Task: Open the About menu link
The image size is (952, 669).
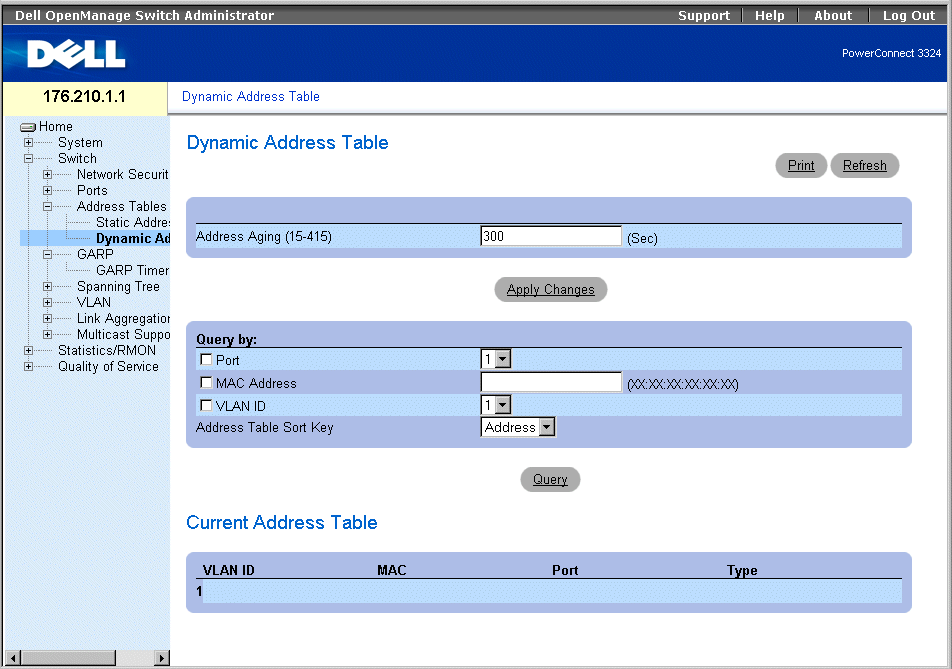Action: tap(833, 16)
